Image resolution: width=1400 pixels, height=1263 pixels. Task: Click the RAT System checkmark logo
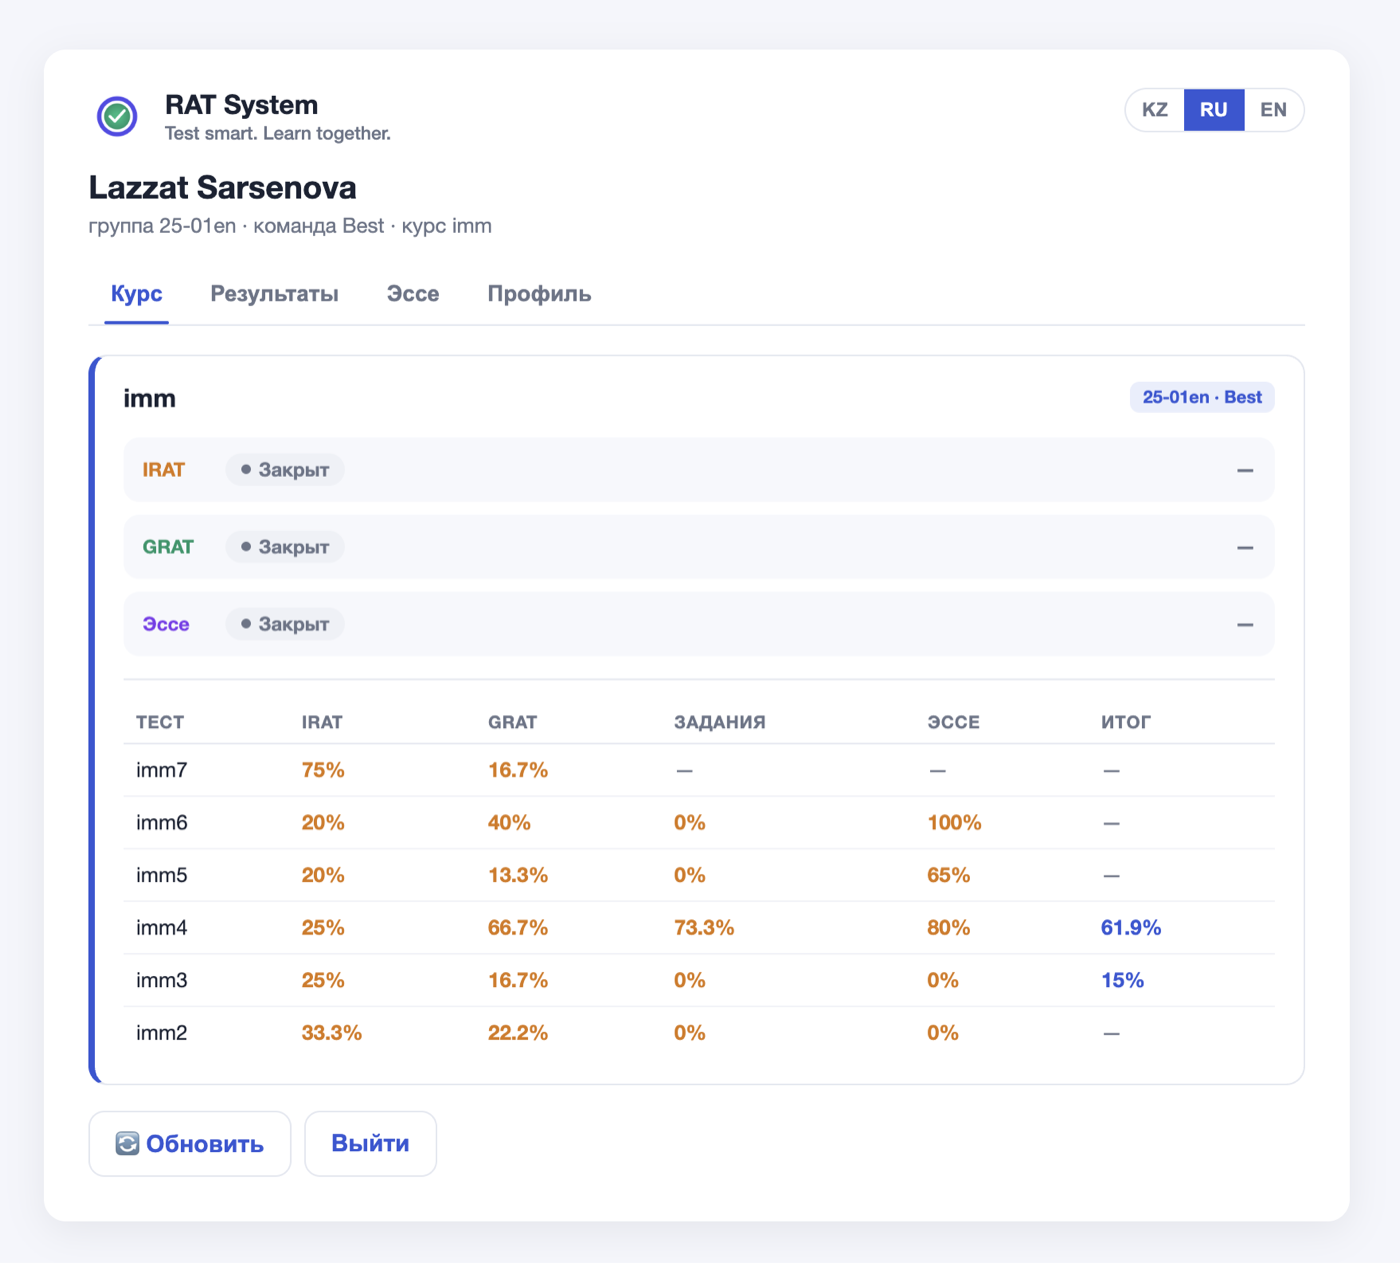click(x=117, y=117)
